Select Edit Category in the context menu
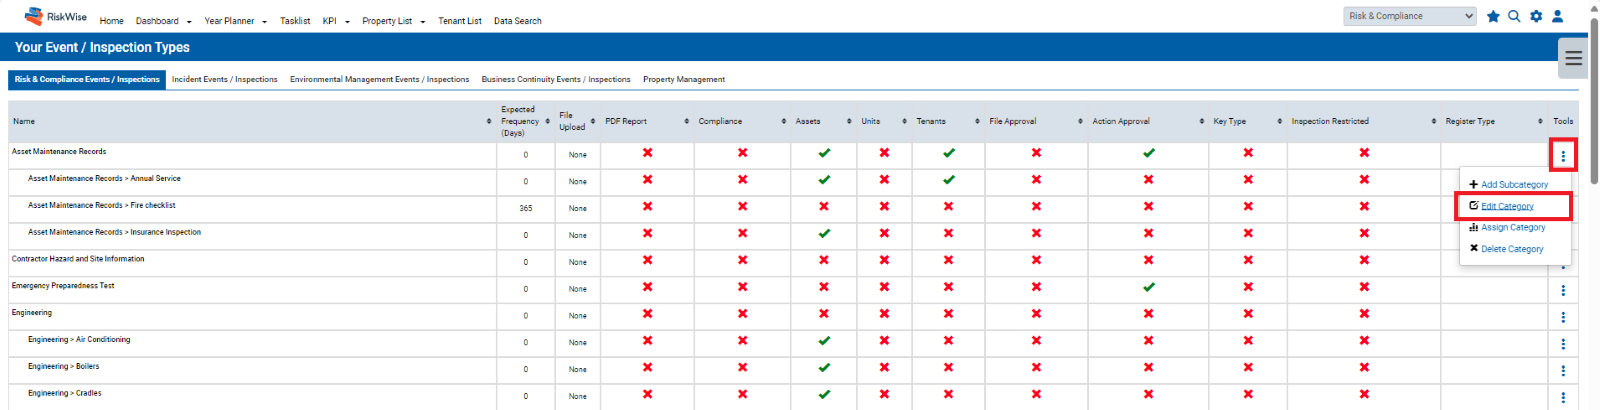This screenshot has width=1600, height=410. point(1507,206)
